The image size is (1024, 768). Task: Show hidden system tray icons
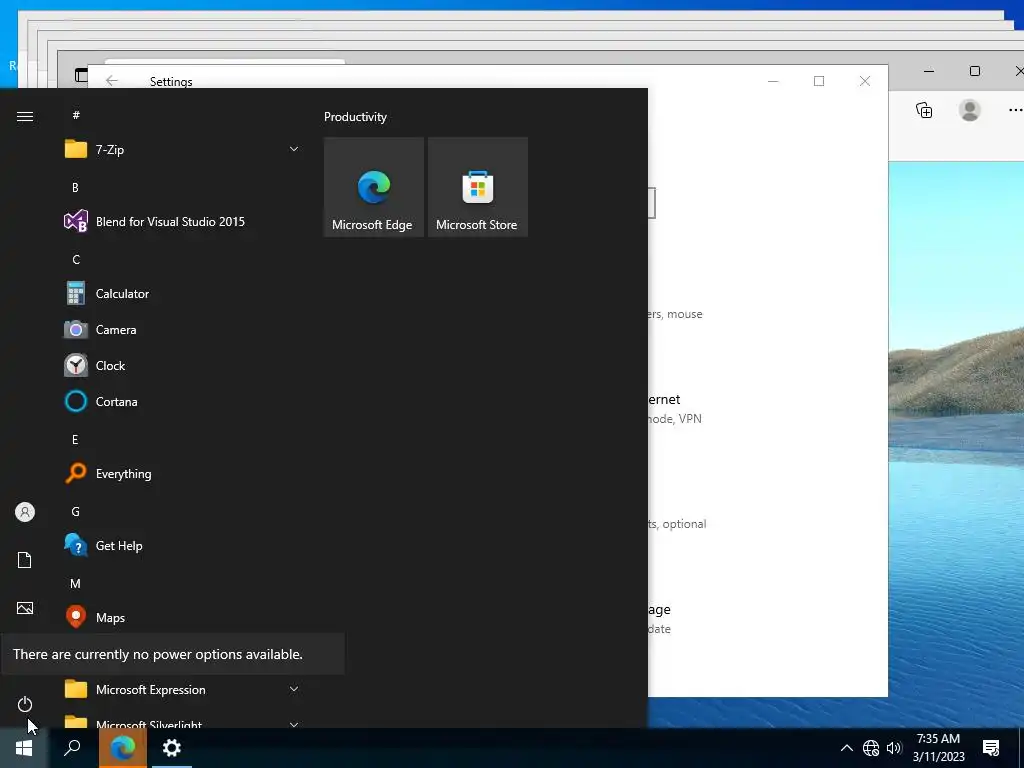point(846,748)
